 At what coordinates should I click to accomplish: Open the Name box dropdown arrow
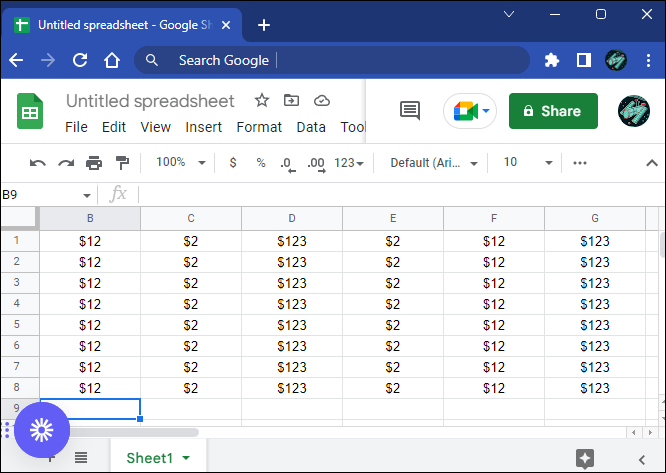point(87,195)
